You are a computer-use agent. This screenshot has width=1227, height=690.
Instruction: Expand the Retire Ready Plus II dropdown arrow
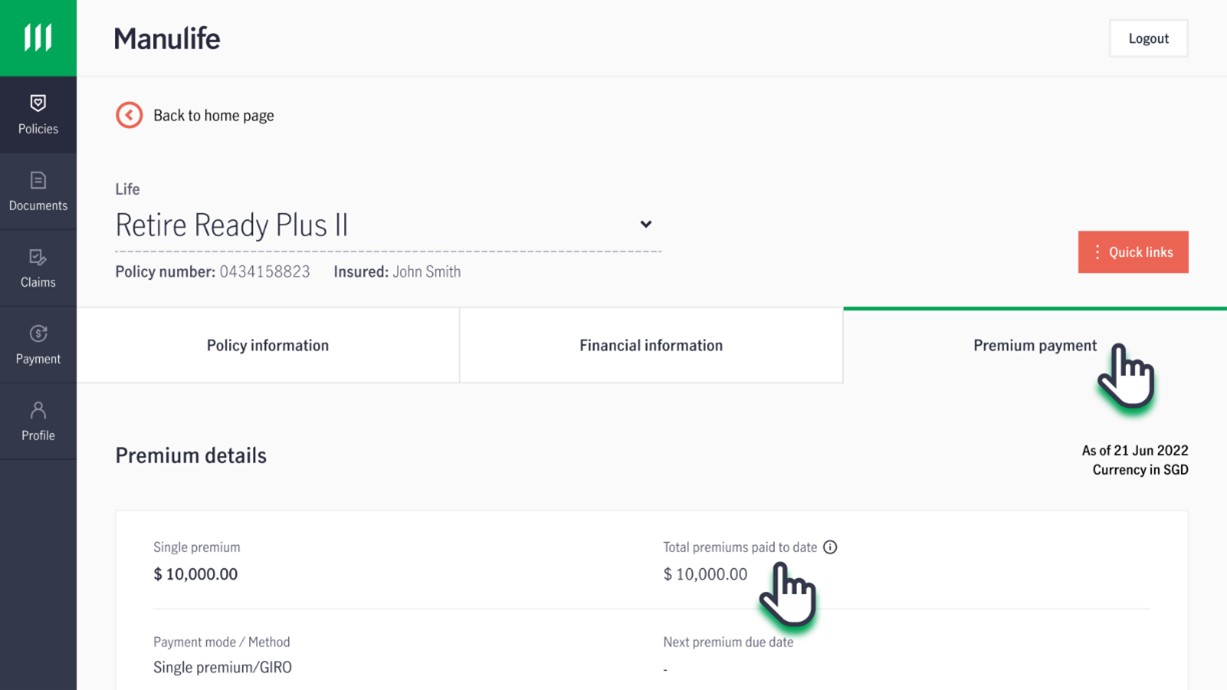(646, 224)
